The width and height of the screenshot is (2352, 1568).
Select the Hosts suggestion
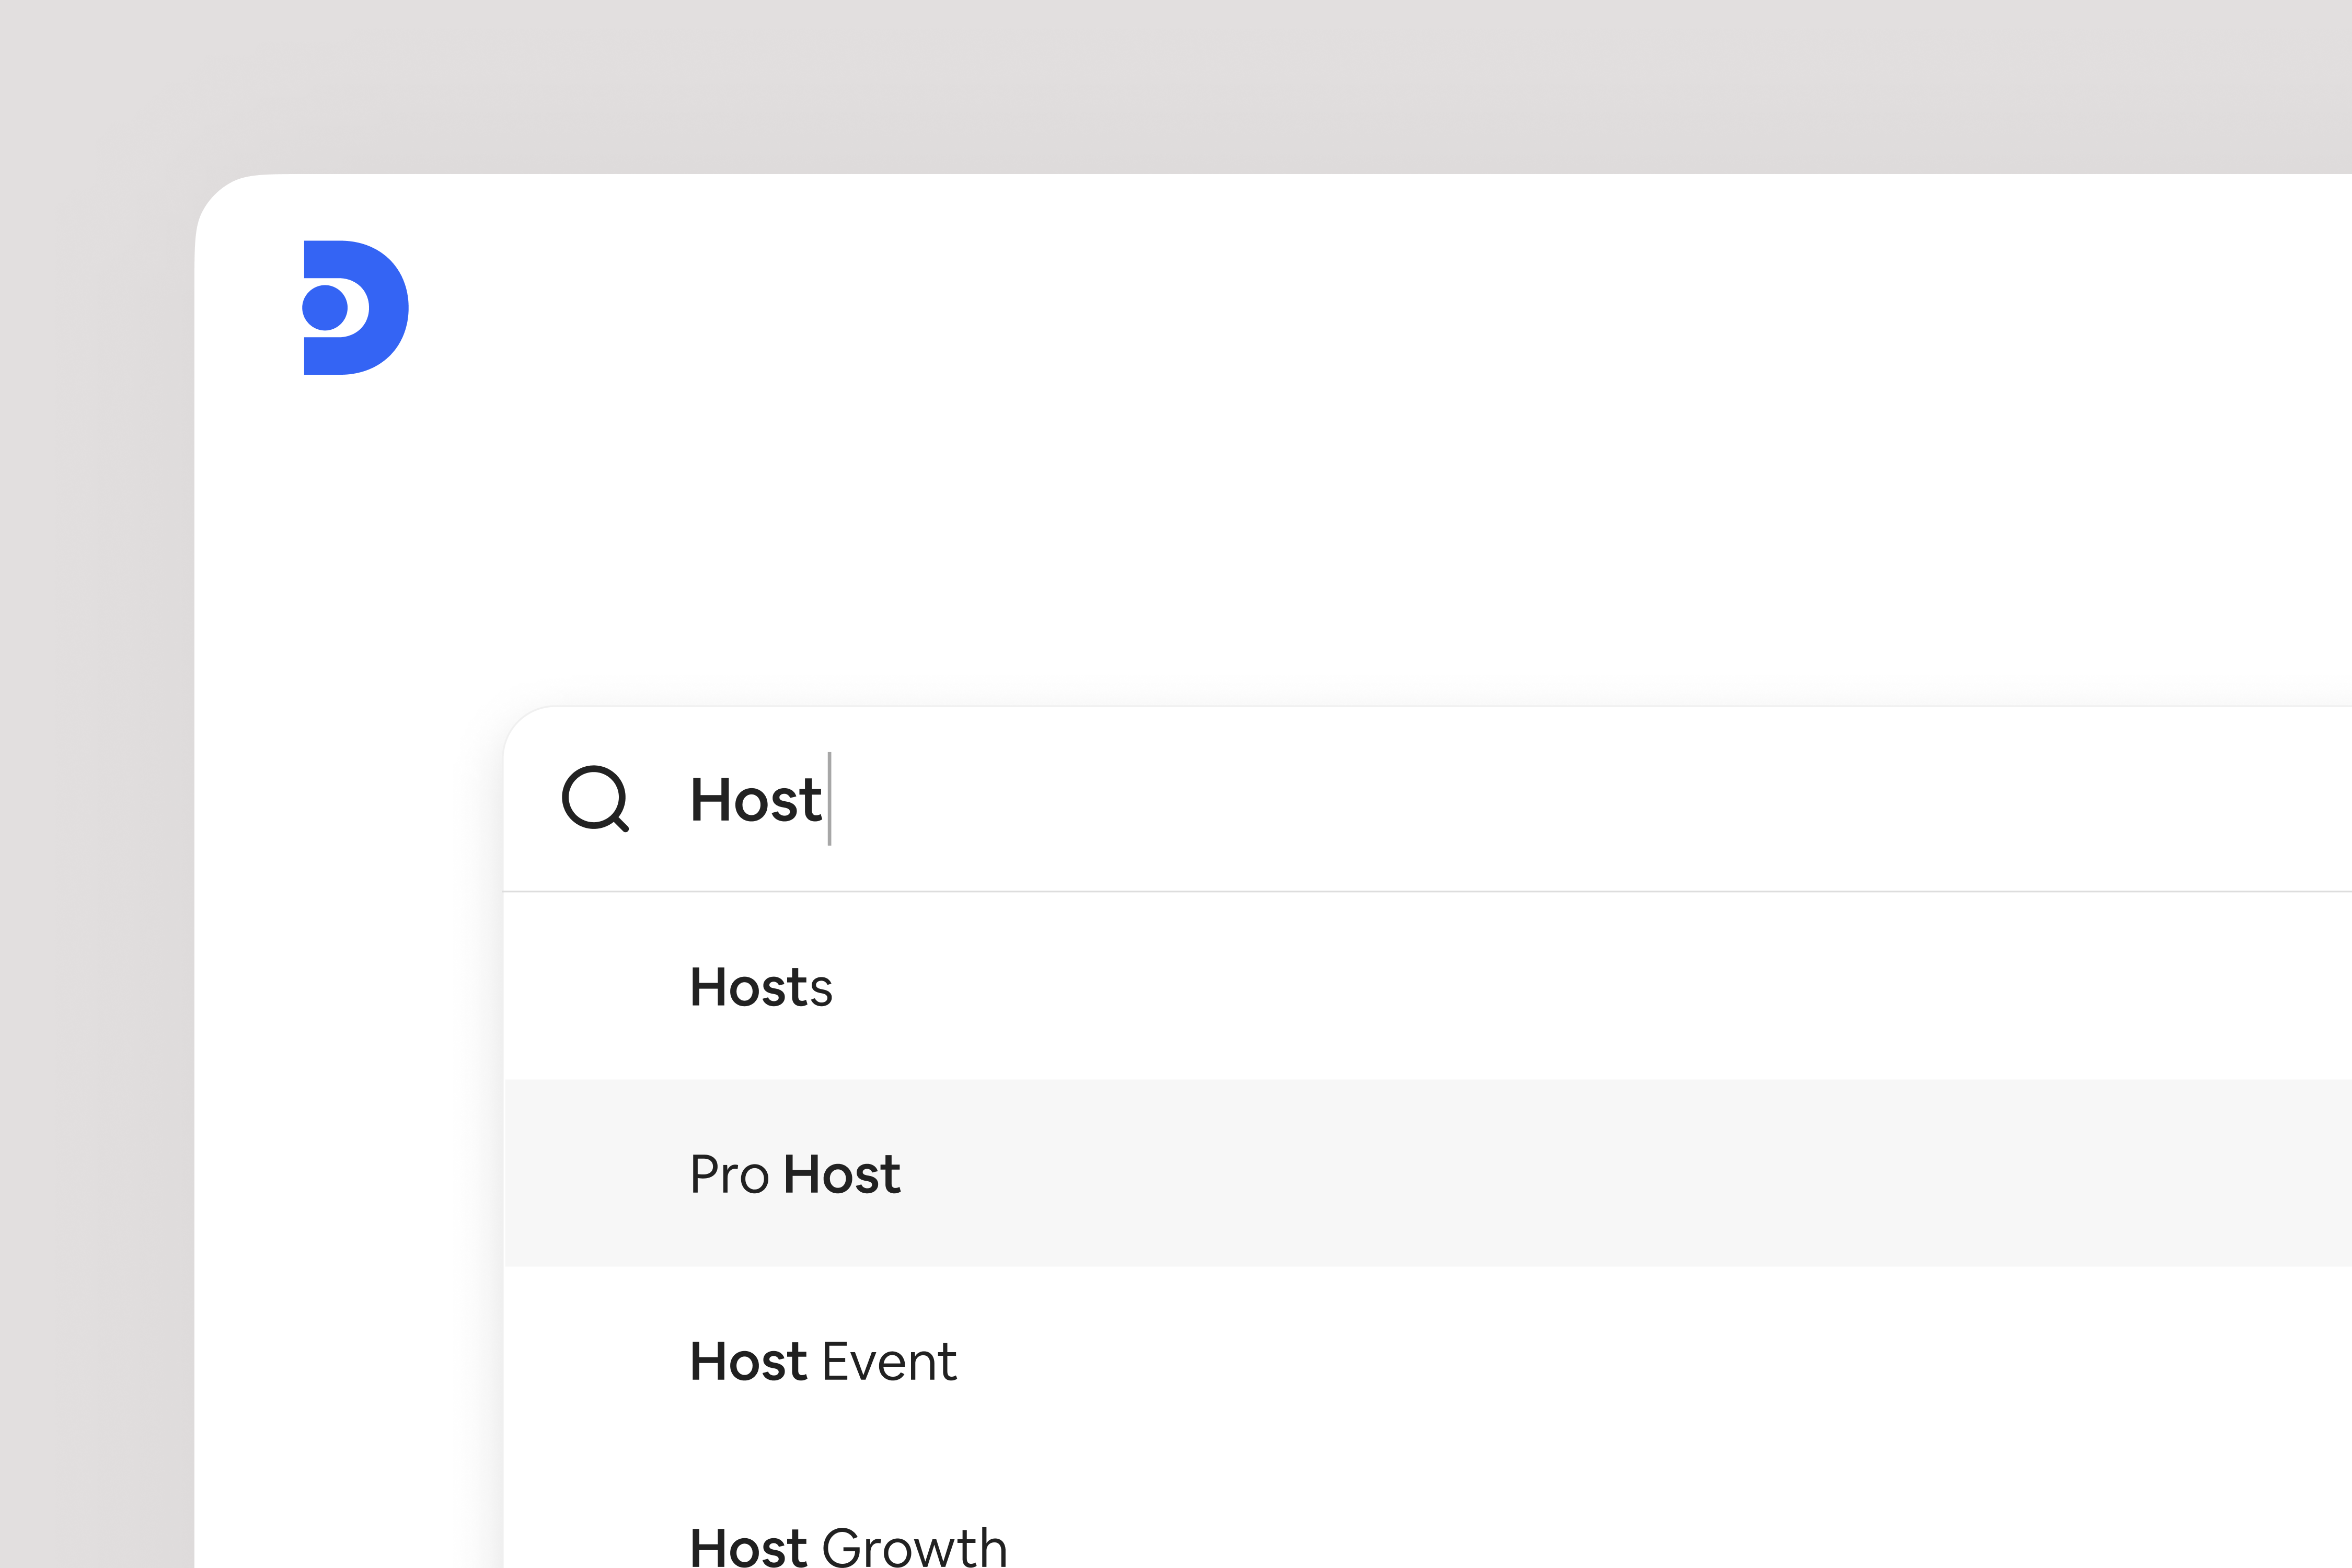[x=761, y=987]
